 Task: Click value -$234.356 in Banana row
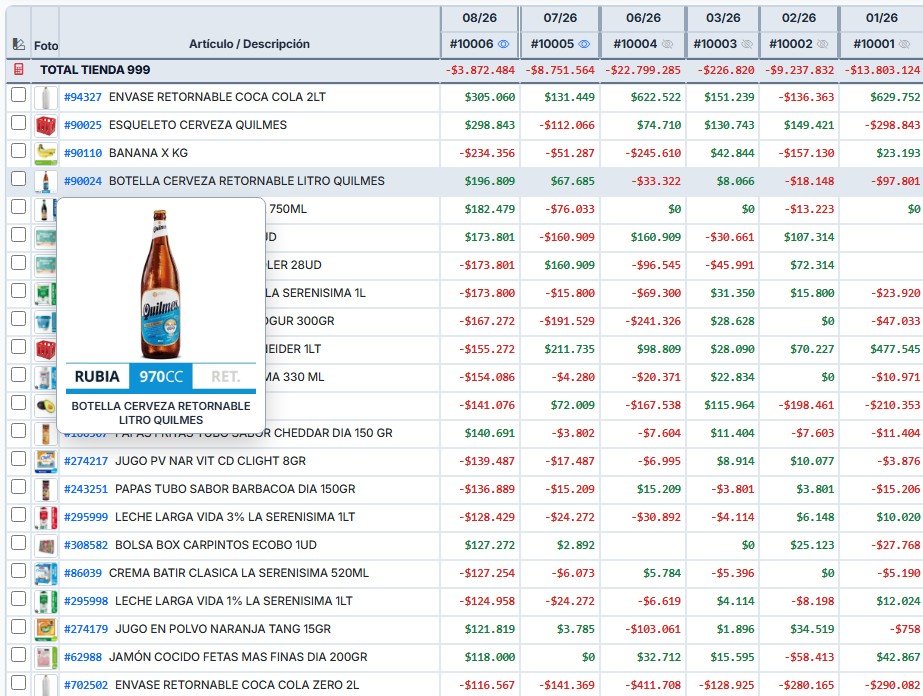(487, 153)
